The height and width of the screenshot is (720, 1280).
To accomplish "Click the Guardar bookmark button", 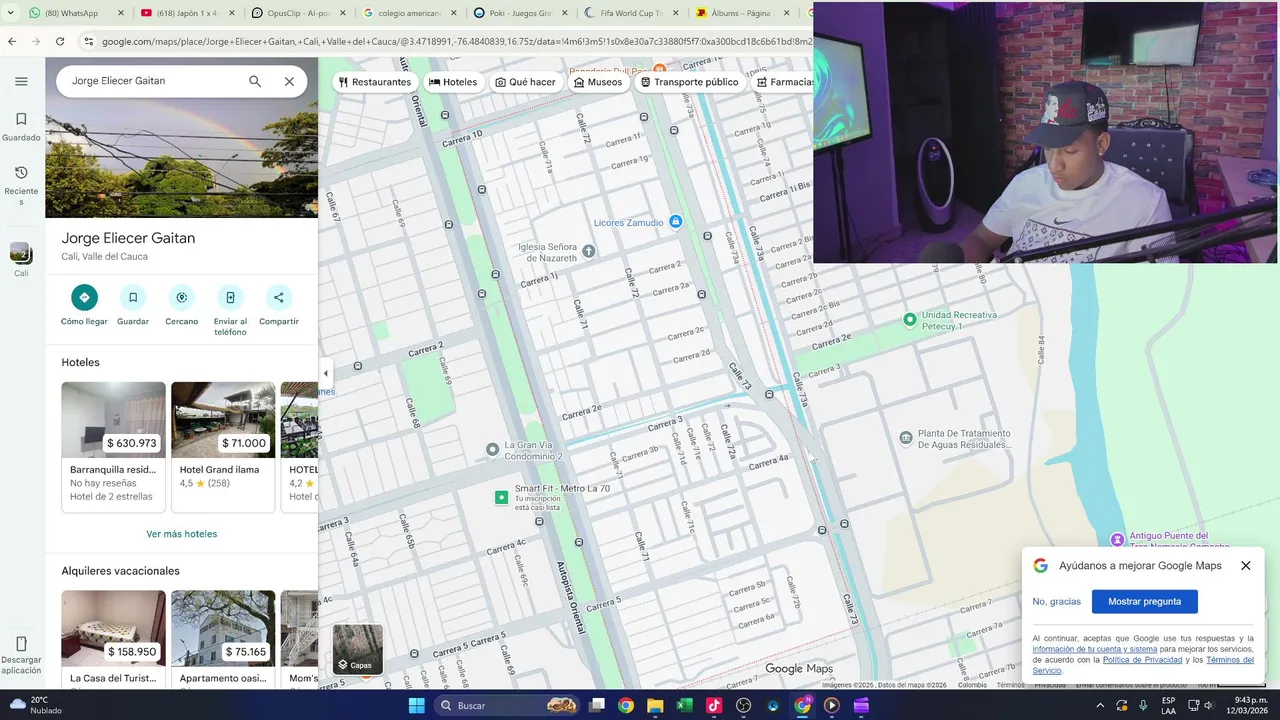I will click(133, 297).
